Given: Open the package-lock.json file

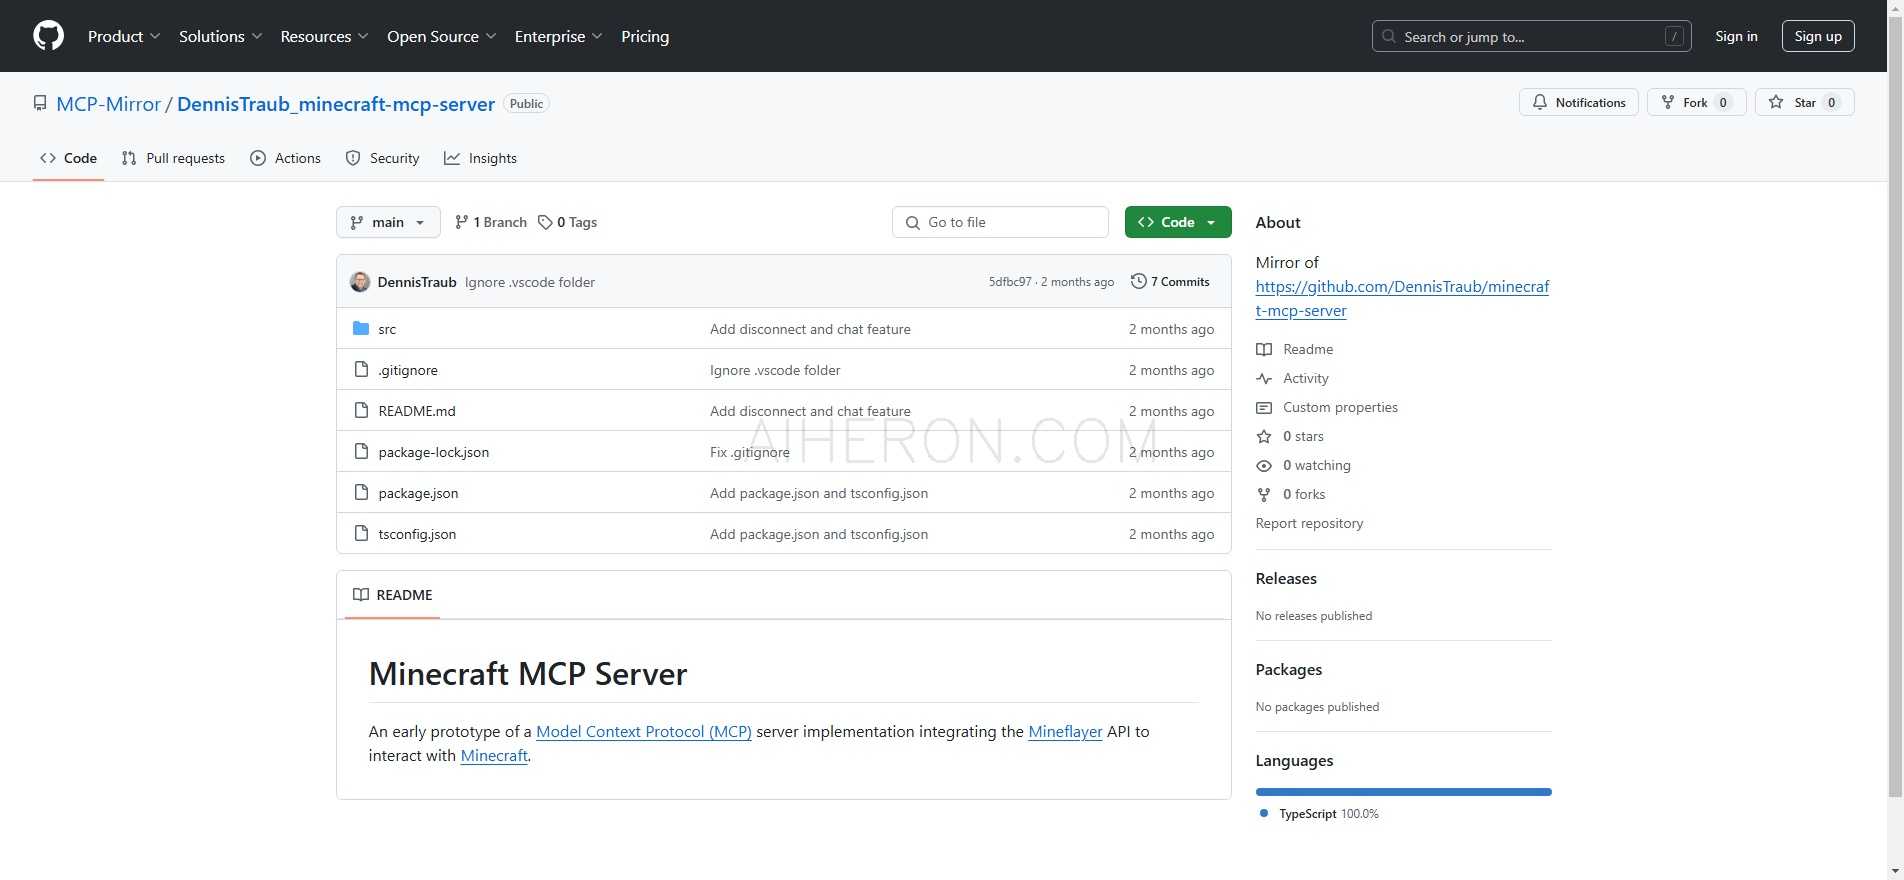Looking at the screenshot, I should [x=434, y=452].
